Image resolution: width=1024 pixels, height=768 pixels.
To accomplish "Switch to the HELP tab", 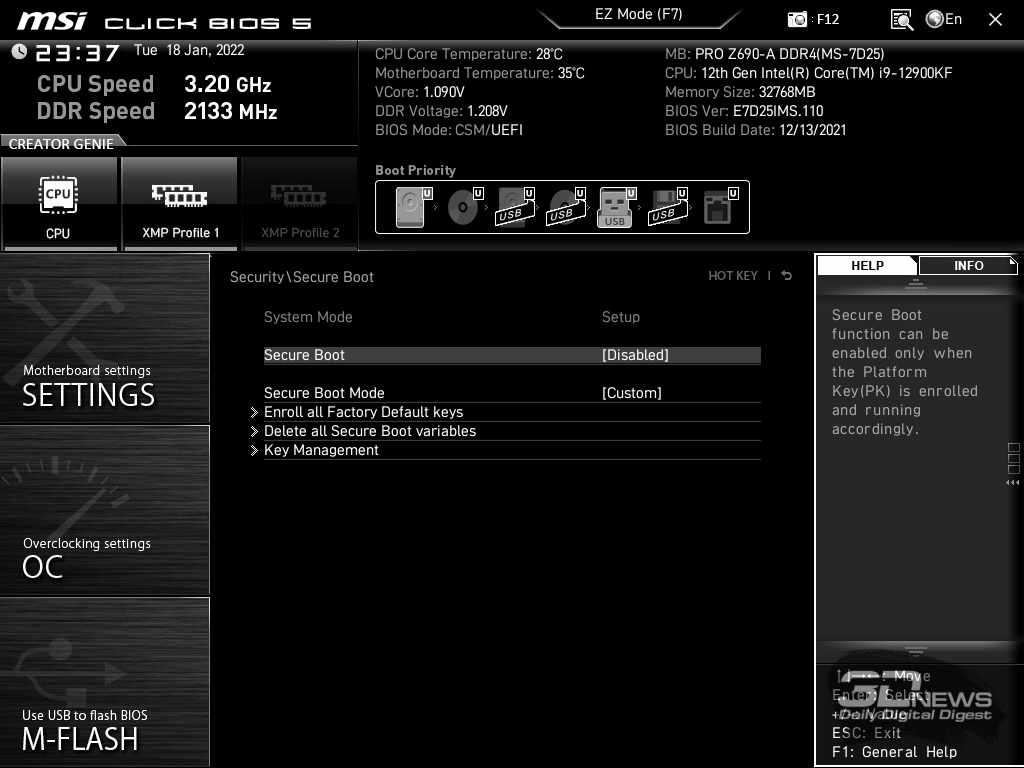I will point(867,265).
